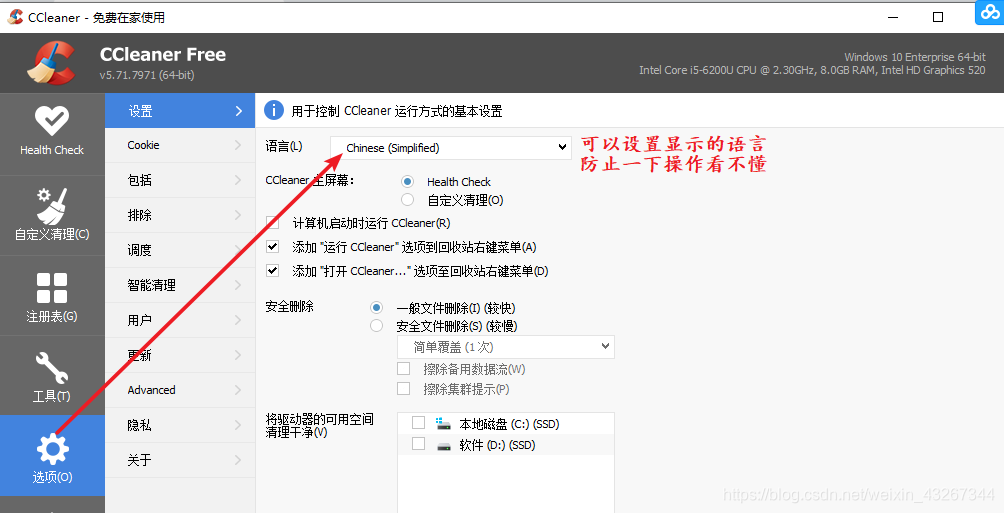The image size is (1004, 513).
Task: Toggle 擦除集群提示 checkbox
Action: click(403, 389)
